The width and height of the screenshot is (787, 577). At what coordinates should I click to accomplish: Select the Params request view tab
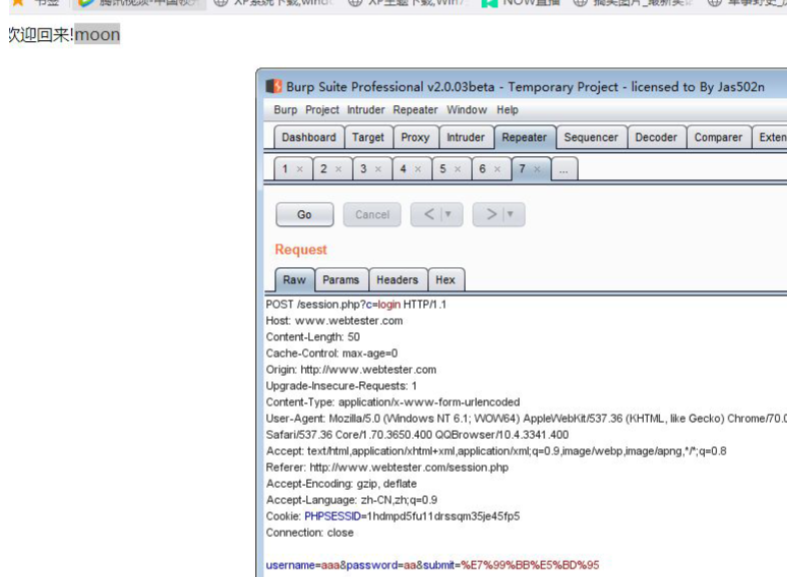click(x=341, y=281)
